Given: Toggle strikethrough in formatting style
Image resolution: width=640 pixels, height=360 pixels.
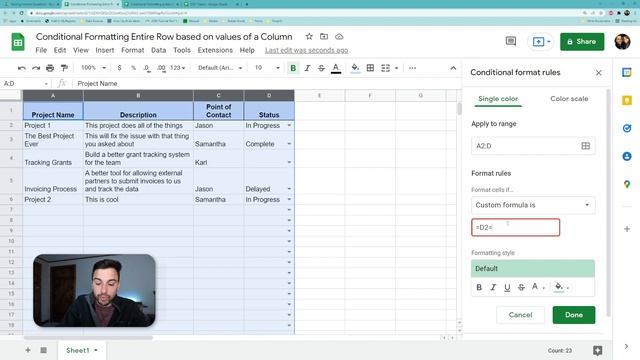Looking at the screenshot, I should point(521,287).
